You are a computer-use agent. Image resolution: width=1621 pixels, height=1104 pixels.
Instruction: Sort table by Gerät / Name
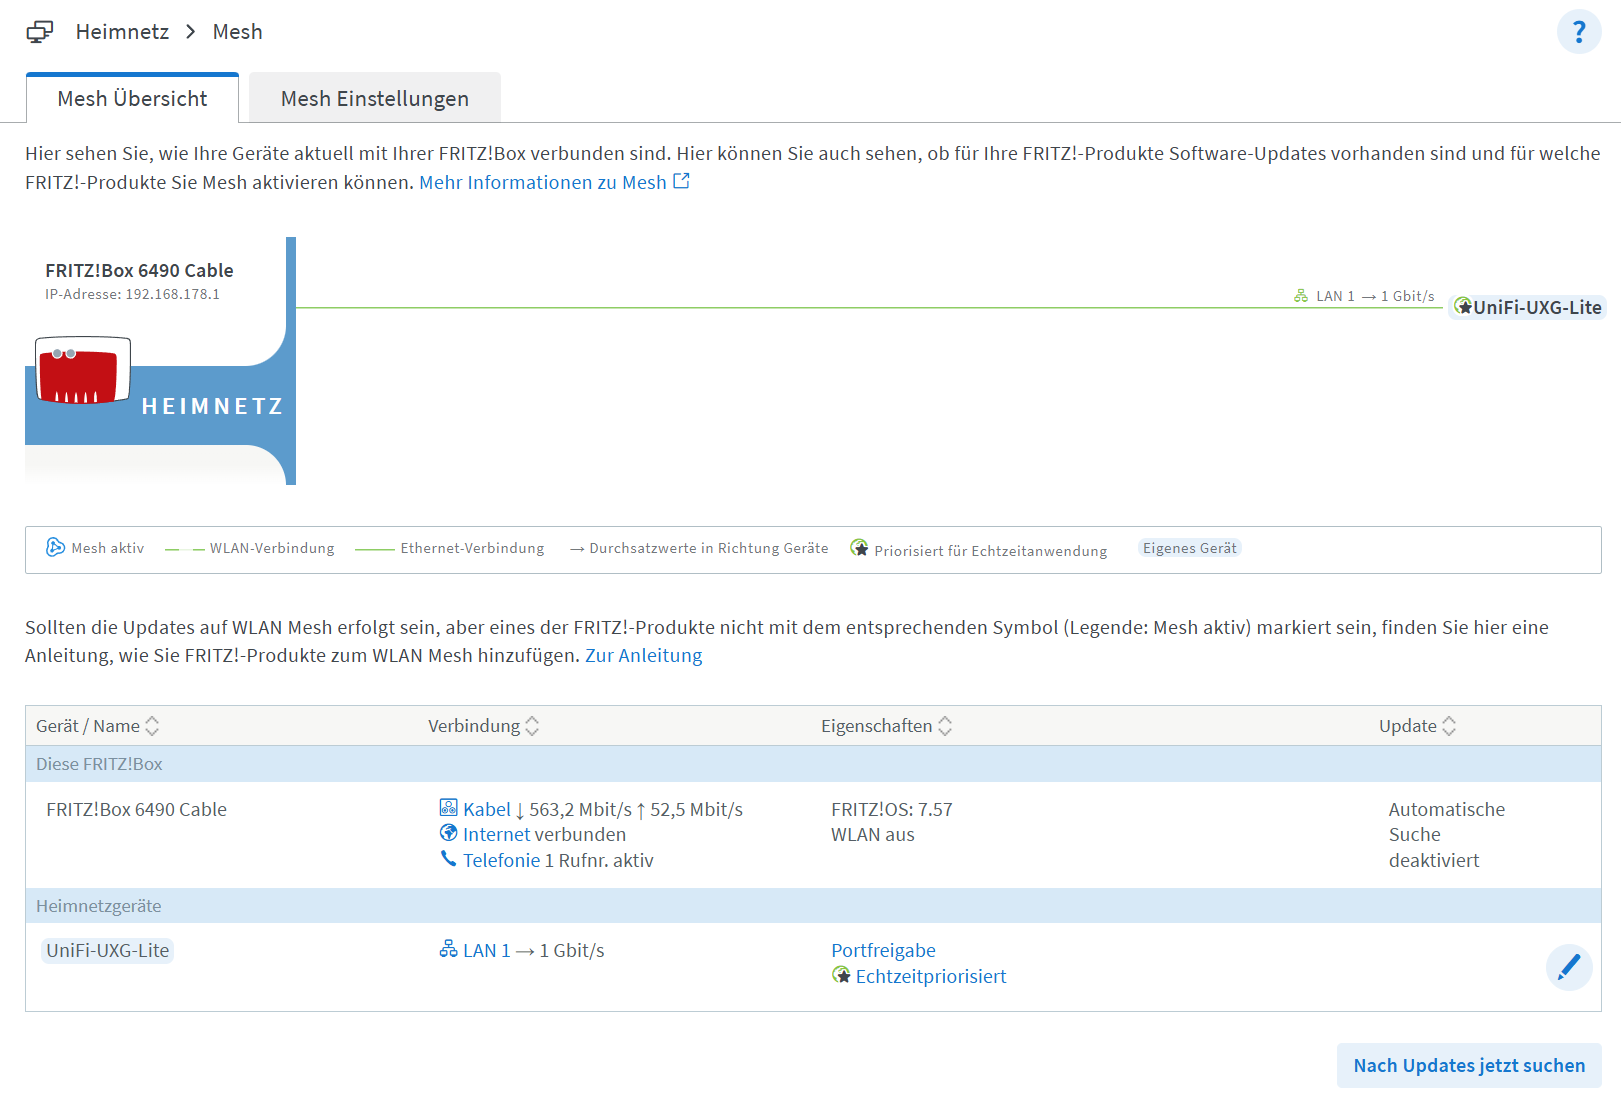[x=98, y=726]
